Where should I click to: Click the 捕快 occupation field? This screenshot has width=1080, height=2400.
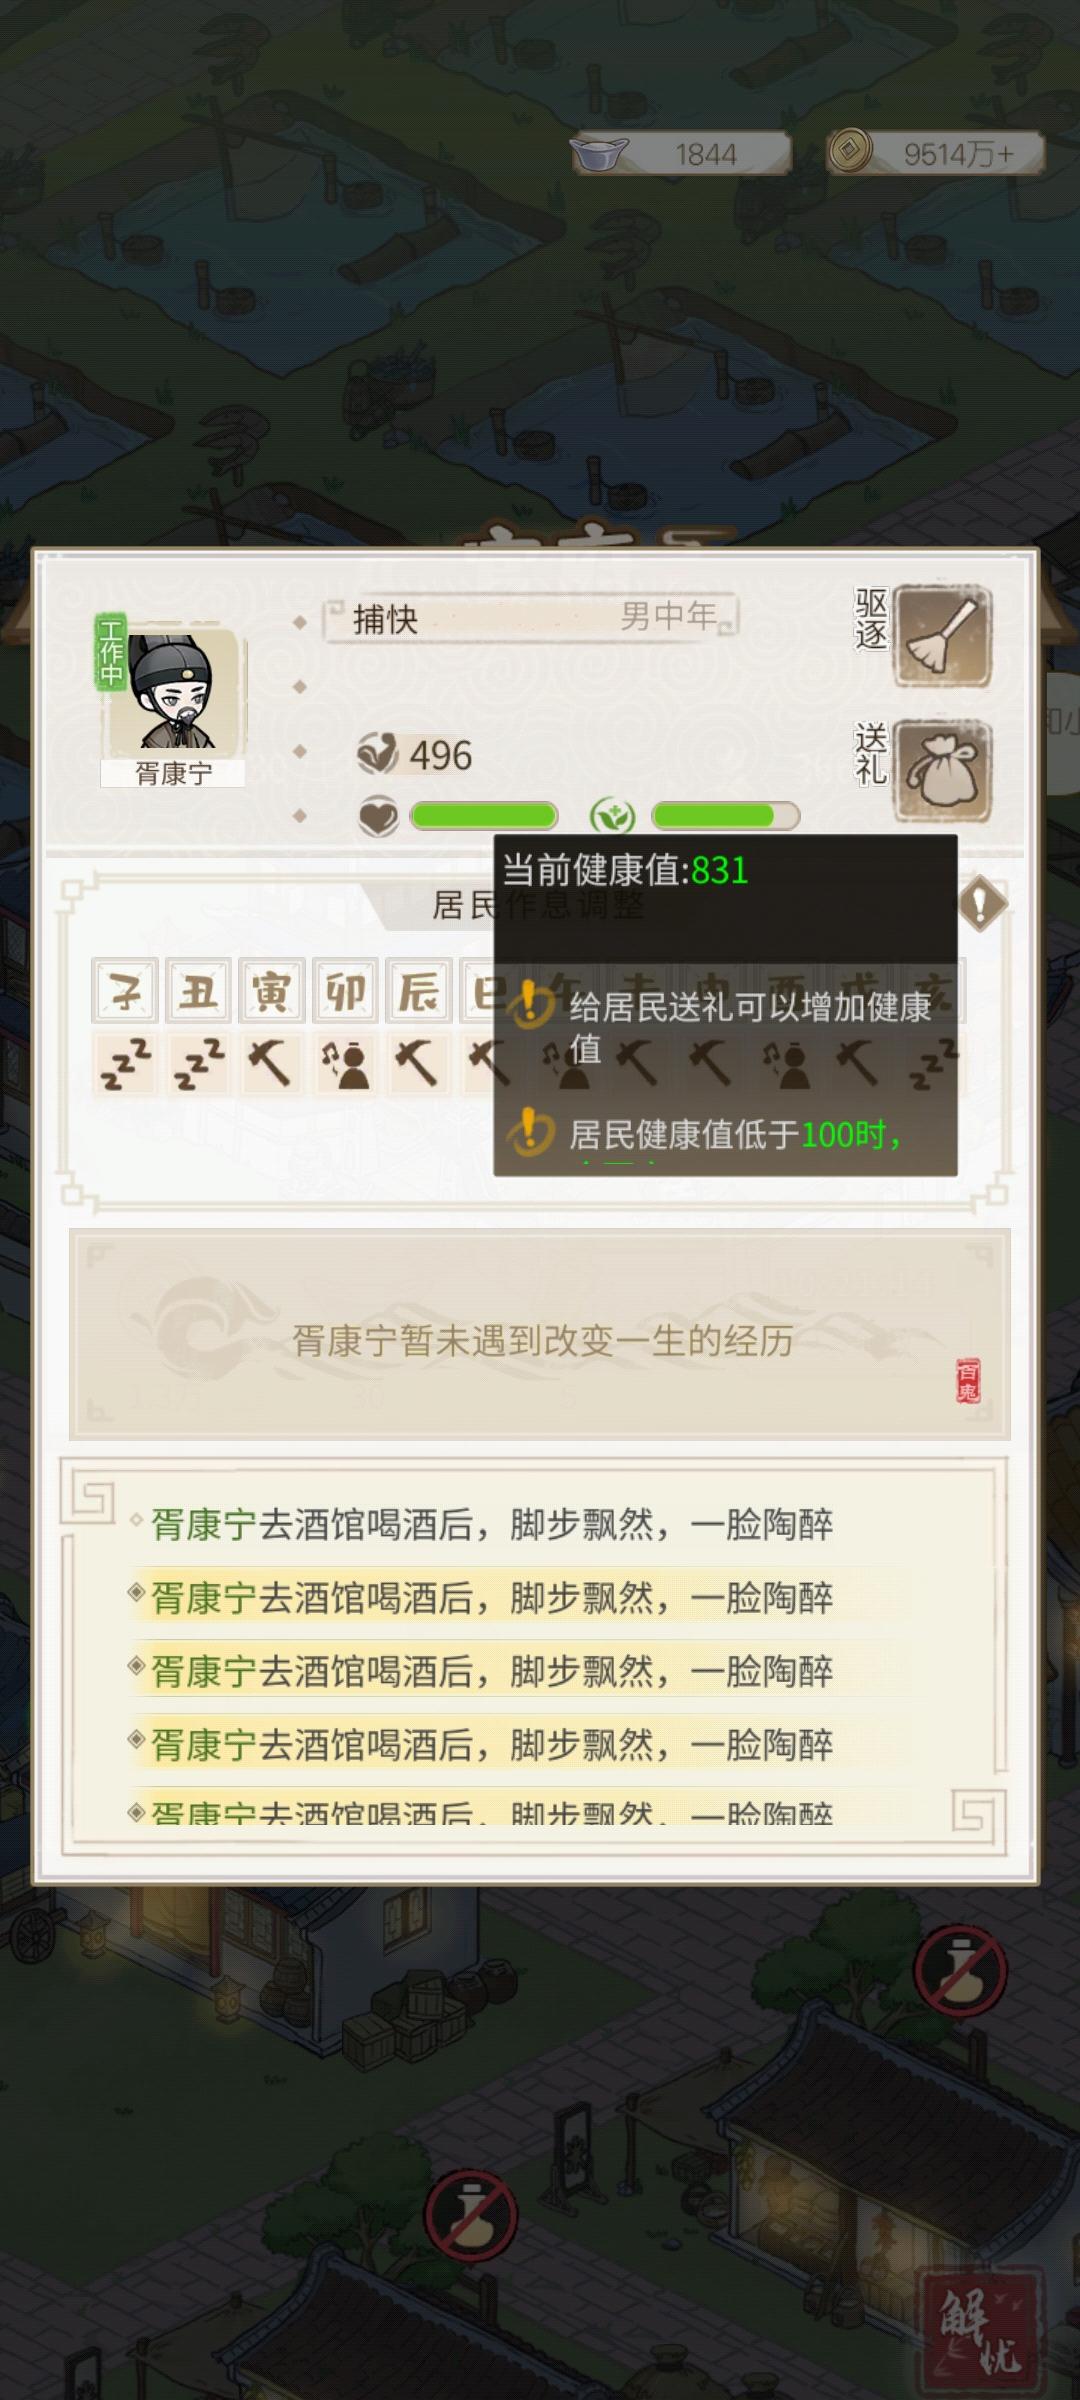531,619
